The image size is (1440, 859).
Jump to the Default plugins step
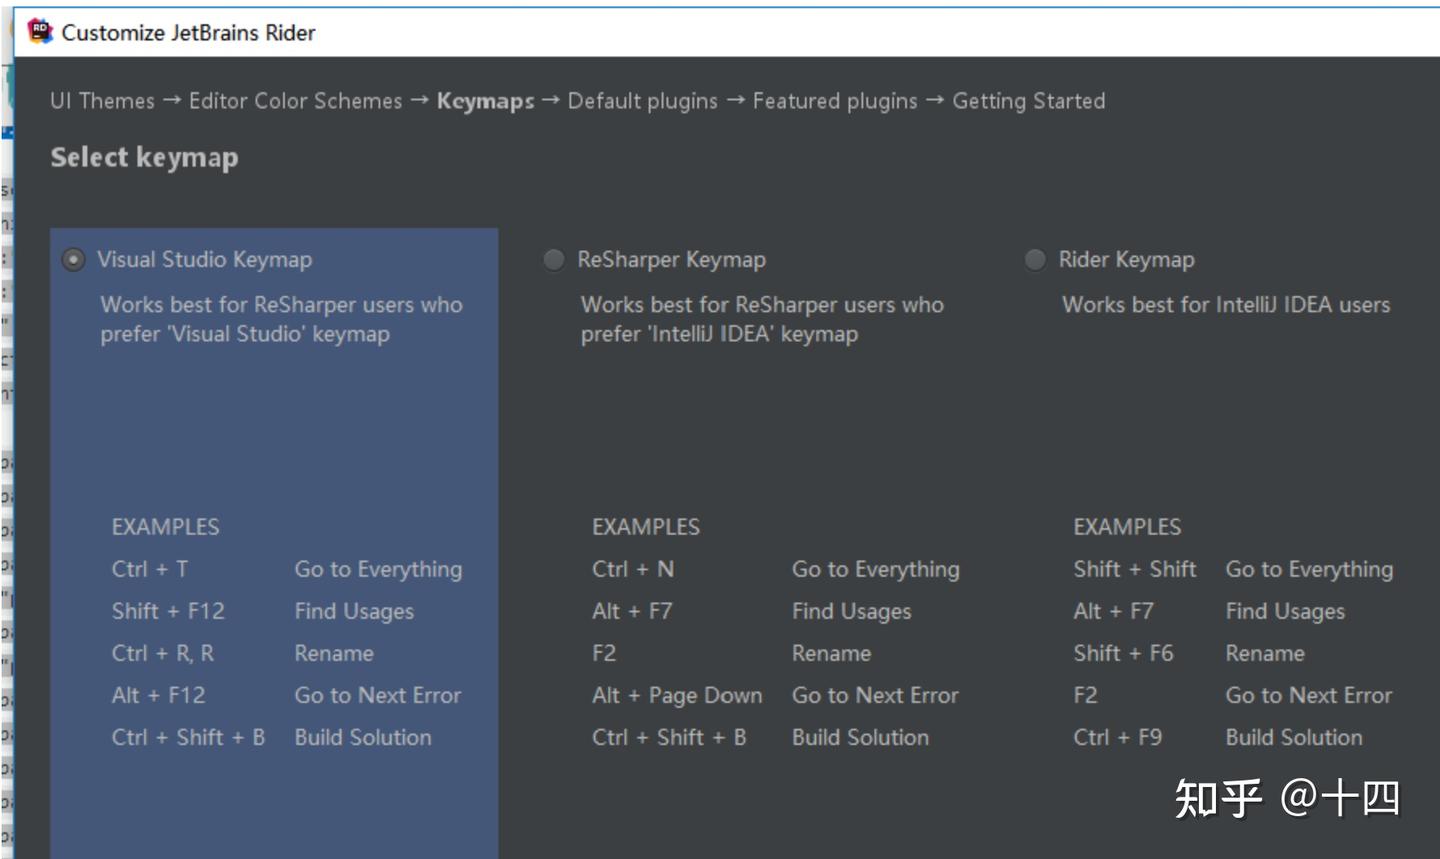click(641, 101)
